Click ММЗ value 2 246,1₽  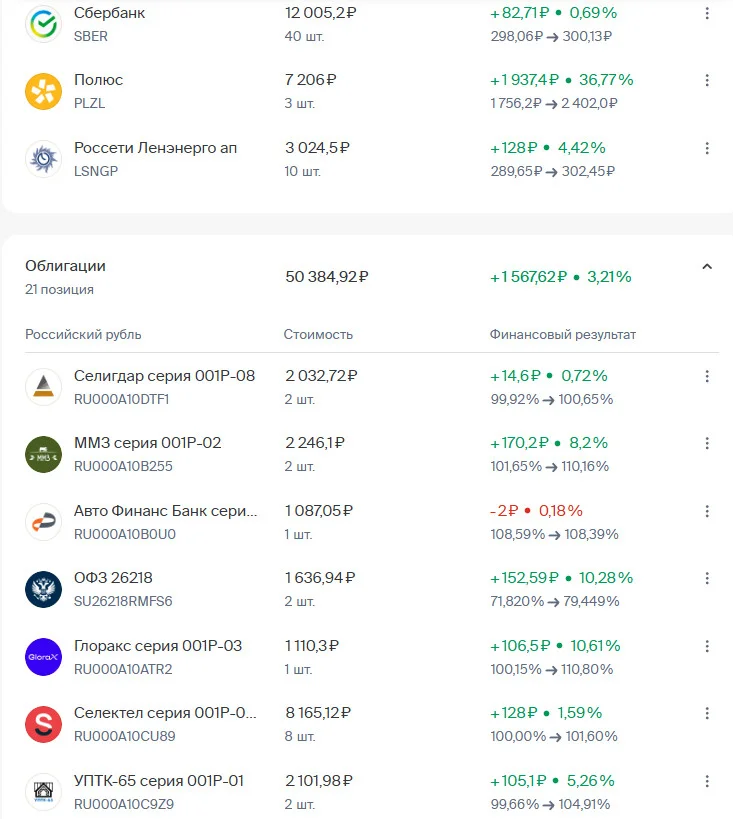pos(315,443)
